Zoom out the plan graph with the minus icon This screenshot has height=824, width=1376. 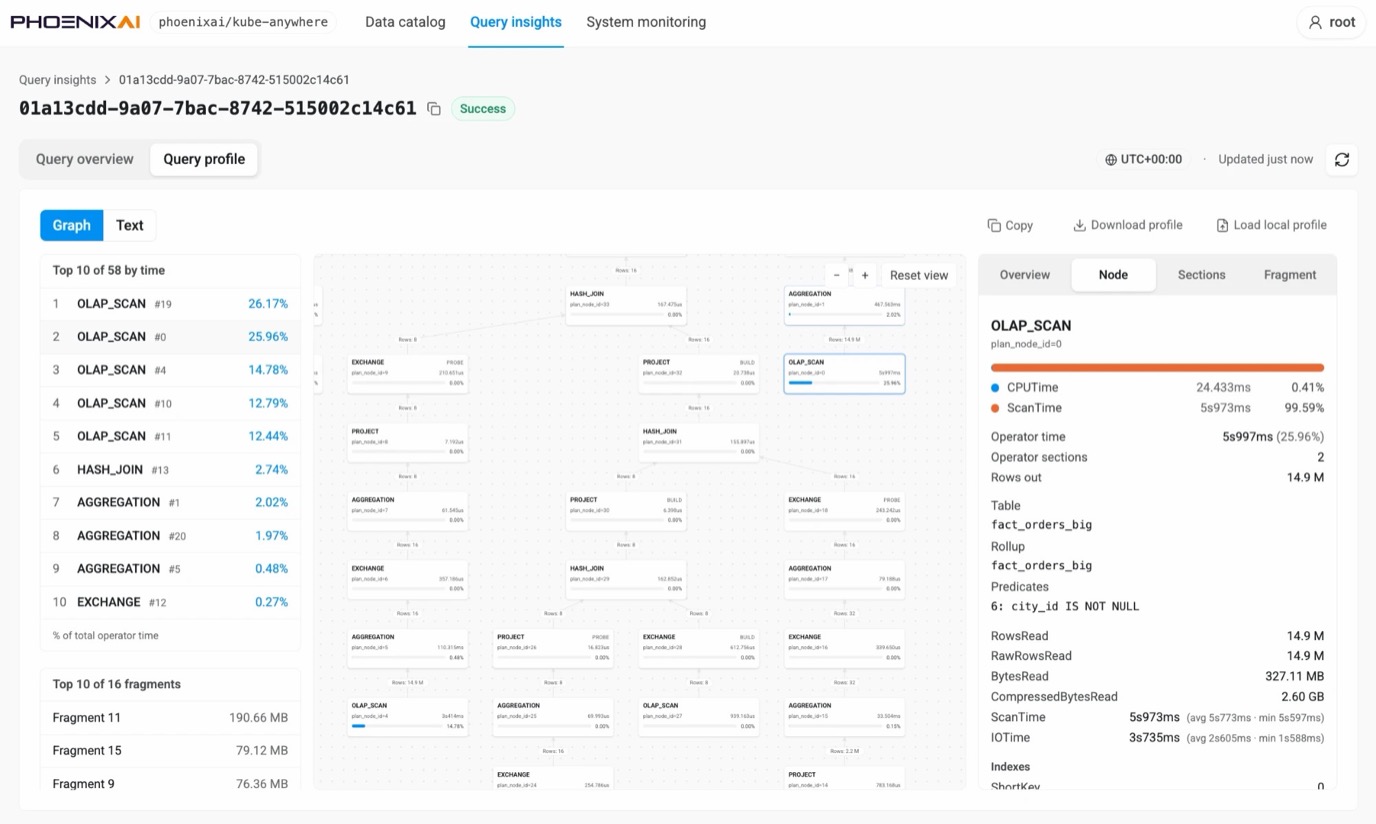click(837, 275)
